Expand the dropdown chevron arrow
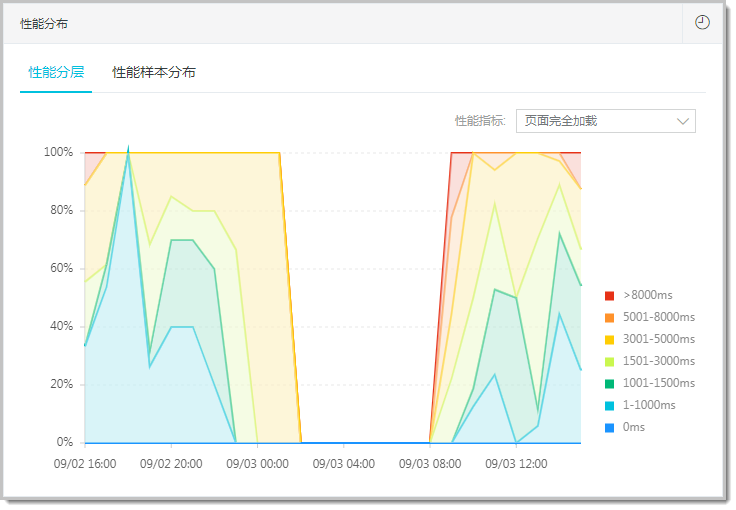The image size is (736, 510). click(682, 122)
